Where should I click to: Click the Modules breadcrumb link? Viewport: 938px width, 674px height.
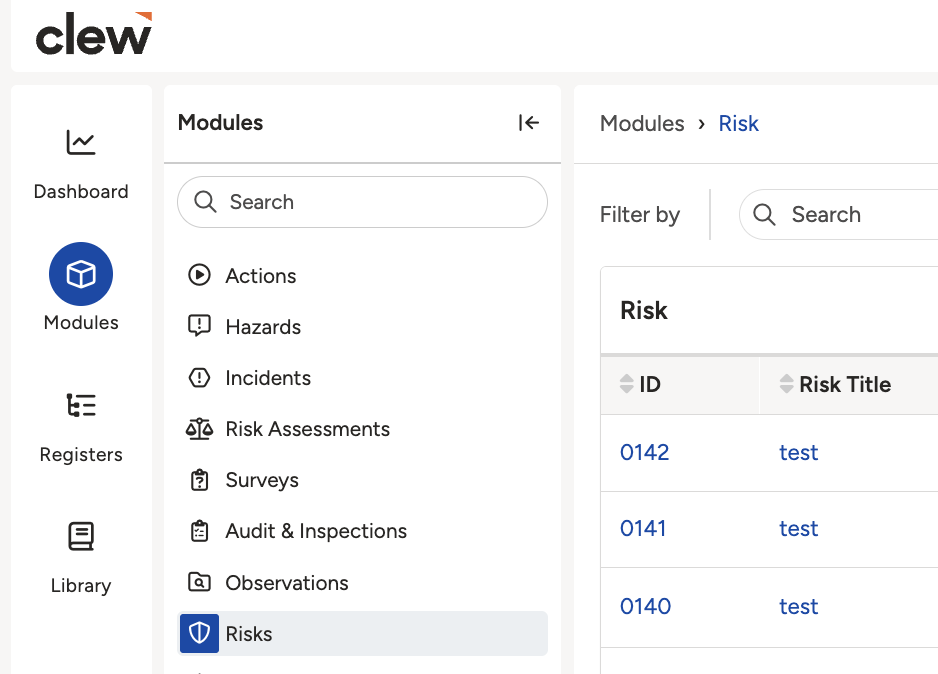click(x=642, y=123)
